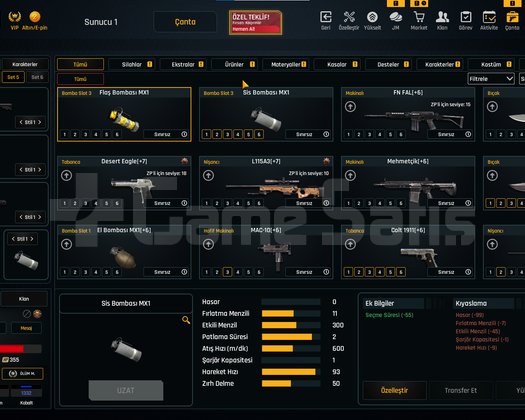Open the JM coins icon

pyautogui.click(x=395, y=17)
